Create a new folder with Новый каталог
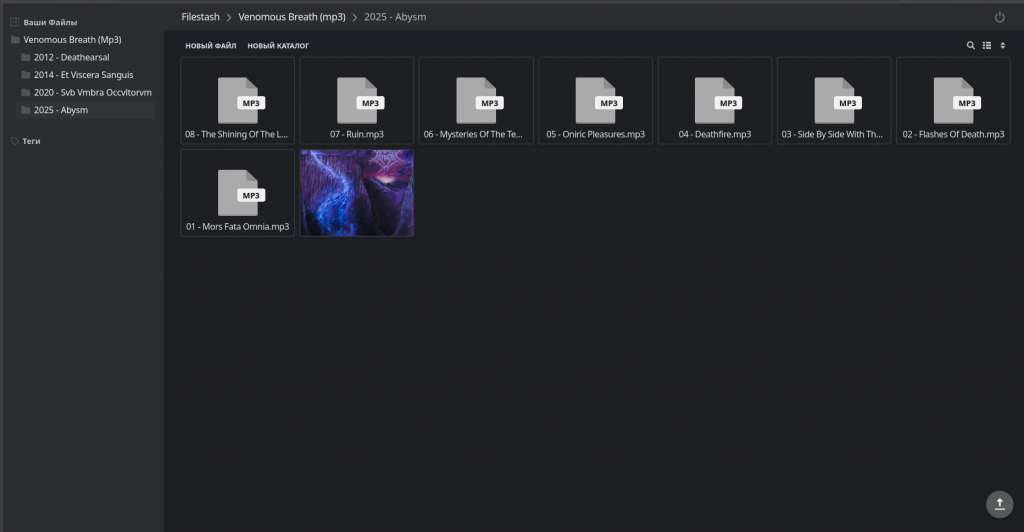Image resolution: width=1024 pixels, height=532 pixels. pyautogui.click(x=278, y=46)
